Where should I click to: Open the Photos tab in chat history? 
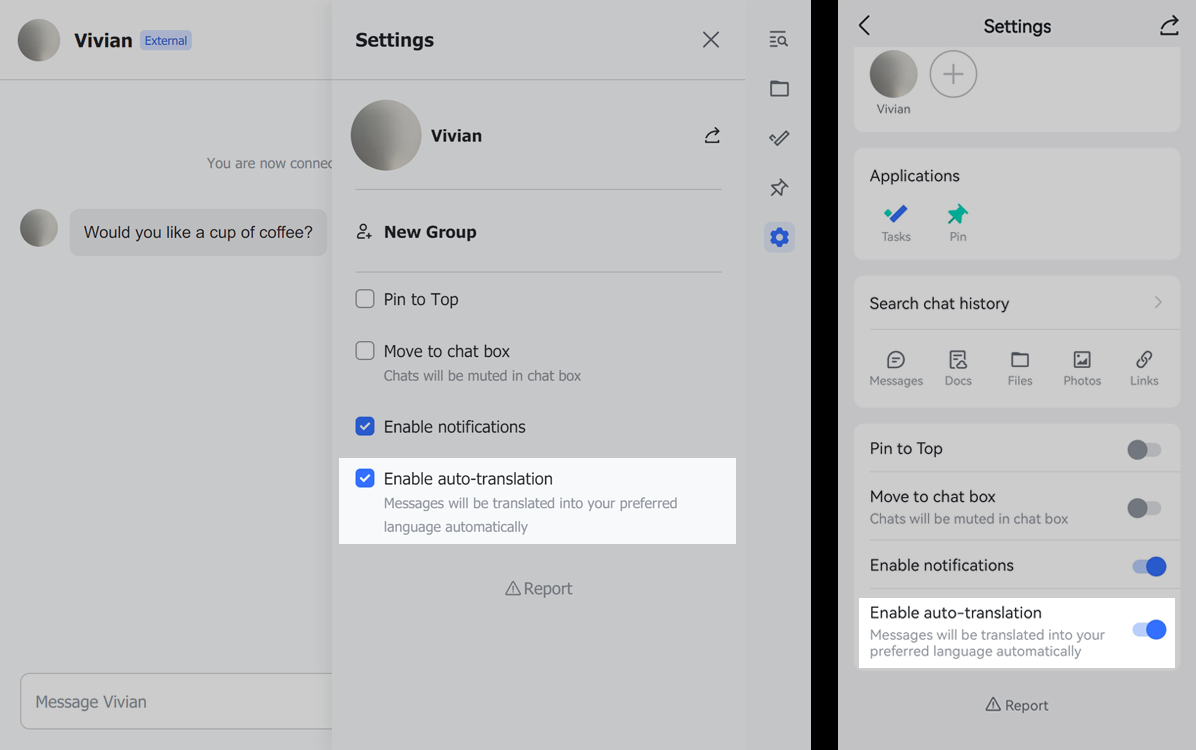pos(1082,367)
